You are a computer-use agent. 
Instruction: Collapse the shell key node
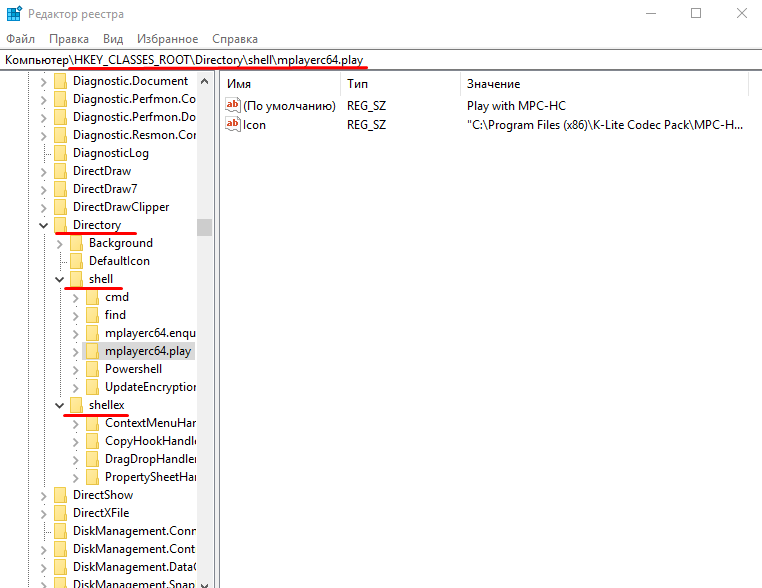[59, 279]
